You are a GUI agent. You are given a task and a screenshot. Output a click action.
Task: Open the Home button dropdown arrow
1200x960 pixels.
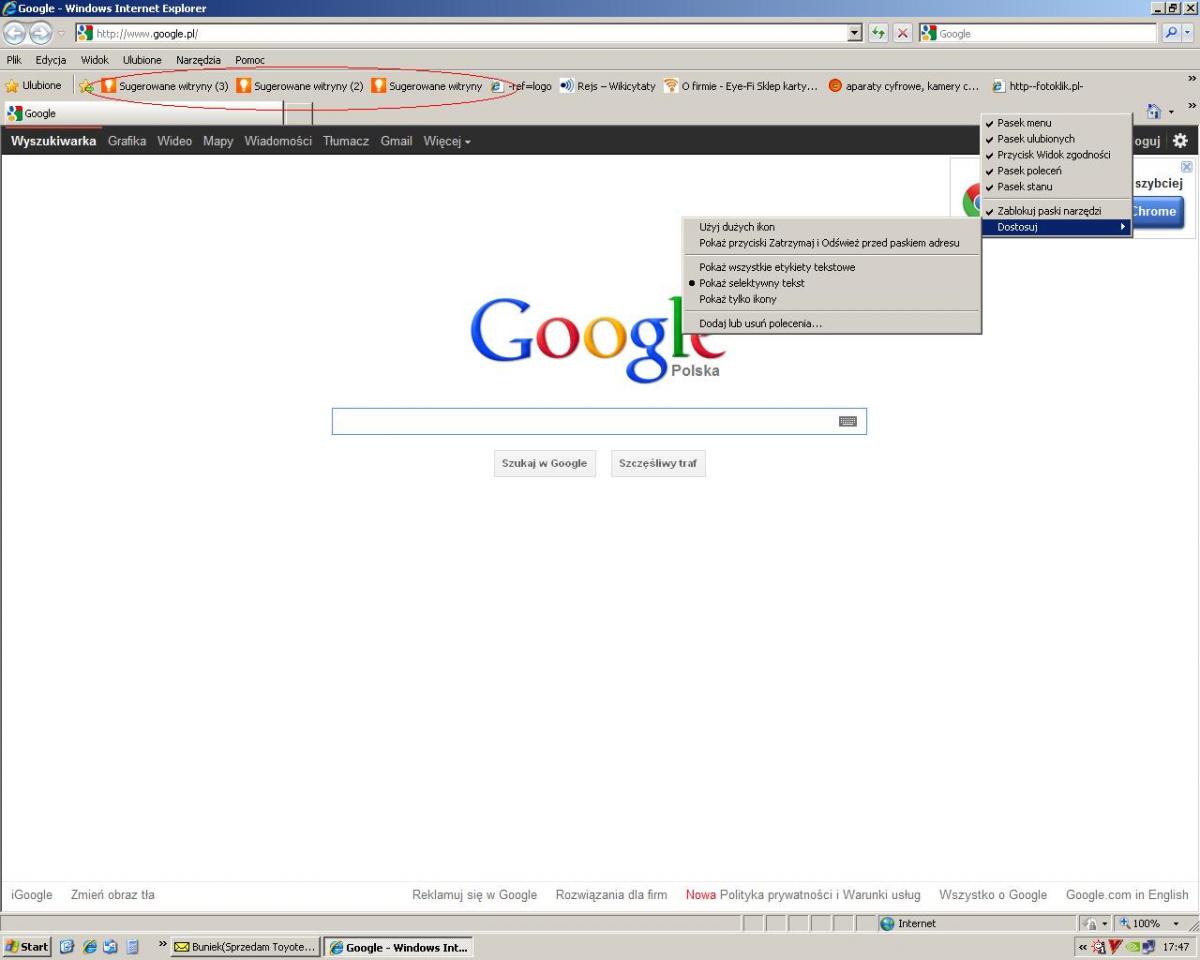[1170, 112]
